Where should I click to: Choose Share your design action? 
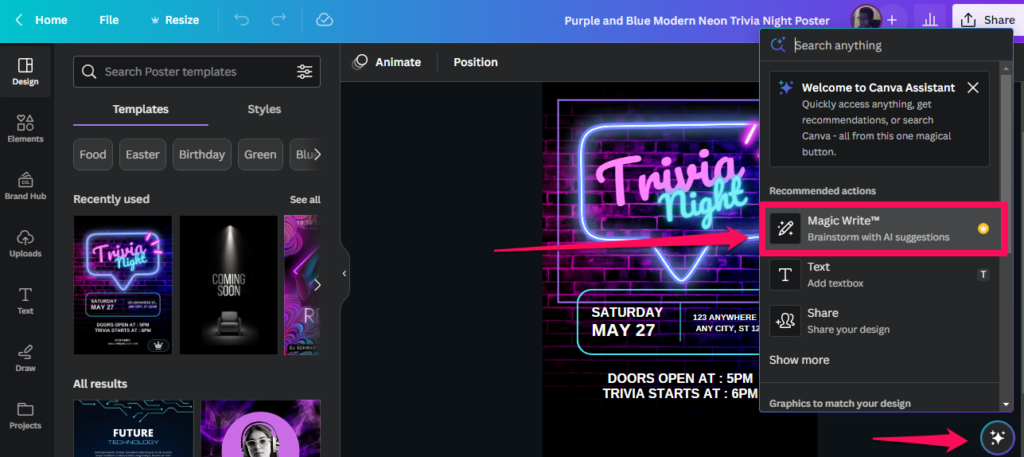(879, 321)
